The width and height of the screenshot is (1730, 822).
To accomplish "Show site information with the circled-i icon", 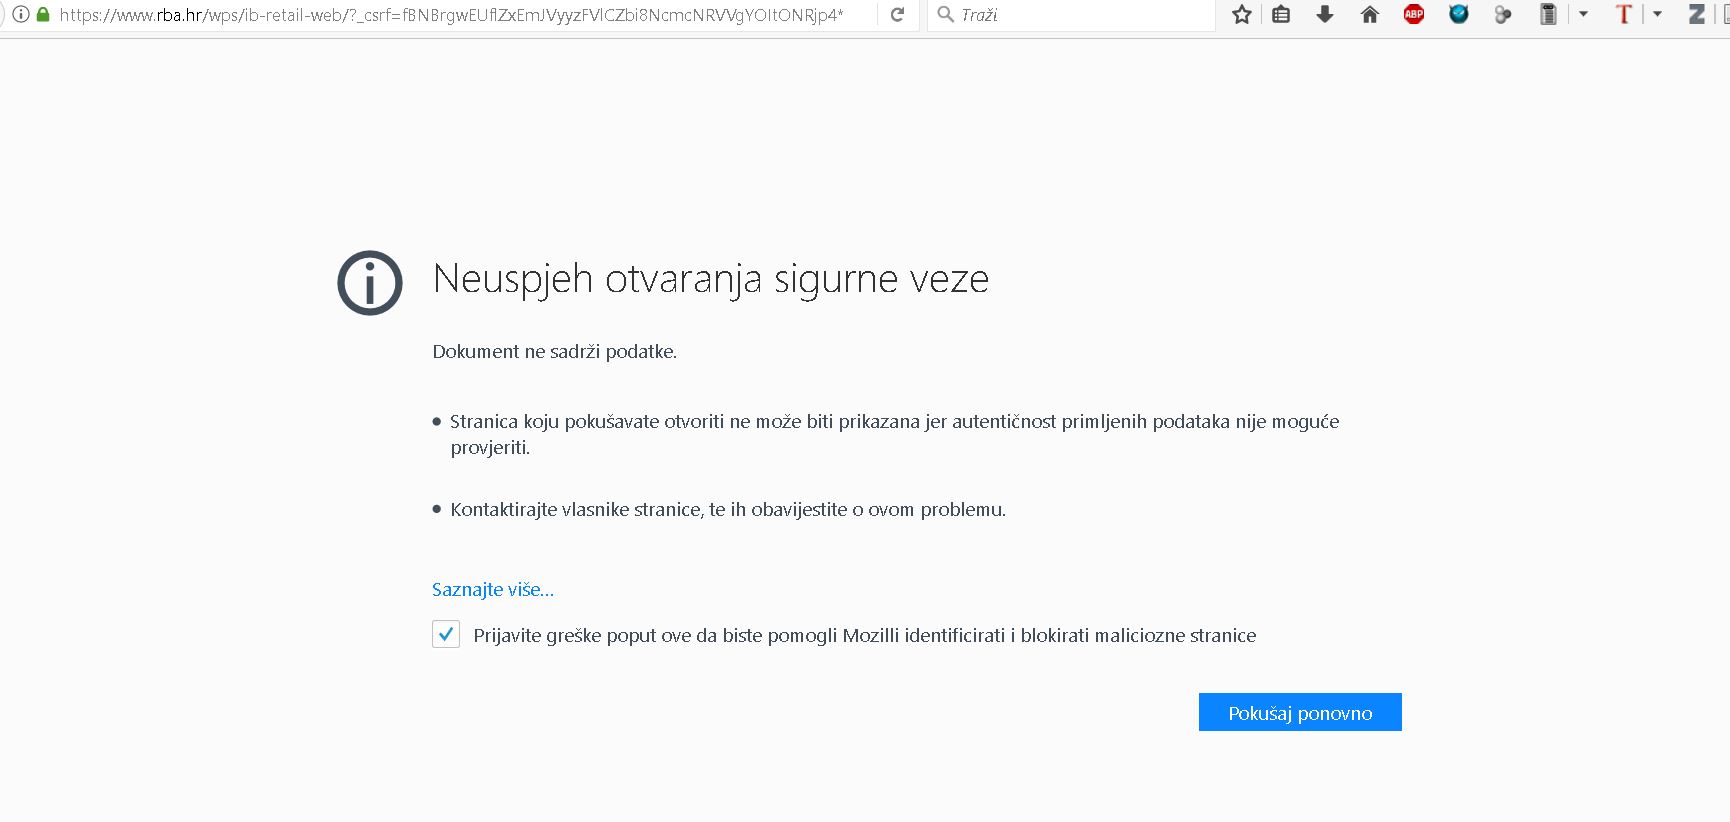I will pos(20,15).
